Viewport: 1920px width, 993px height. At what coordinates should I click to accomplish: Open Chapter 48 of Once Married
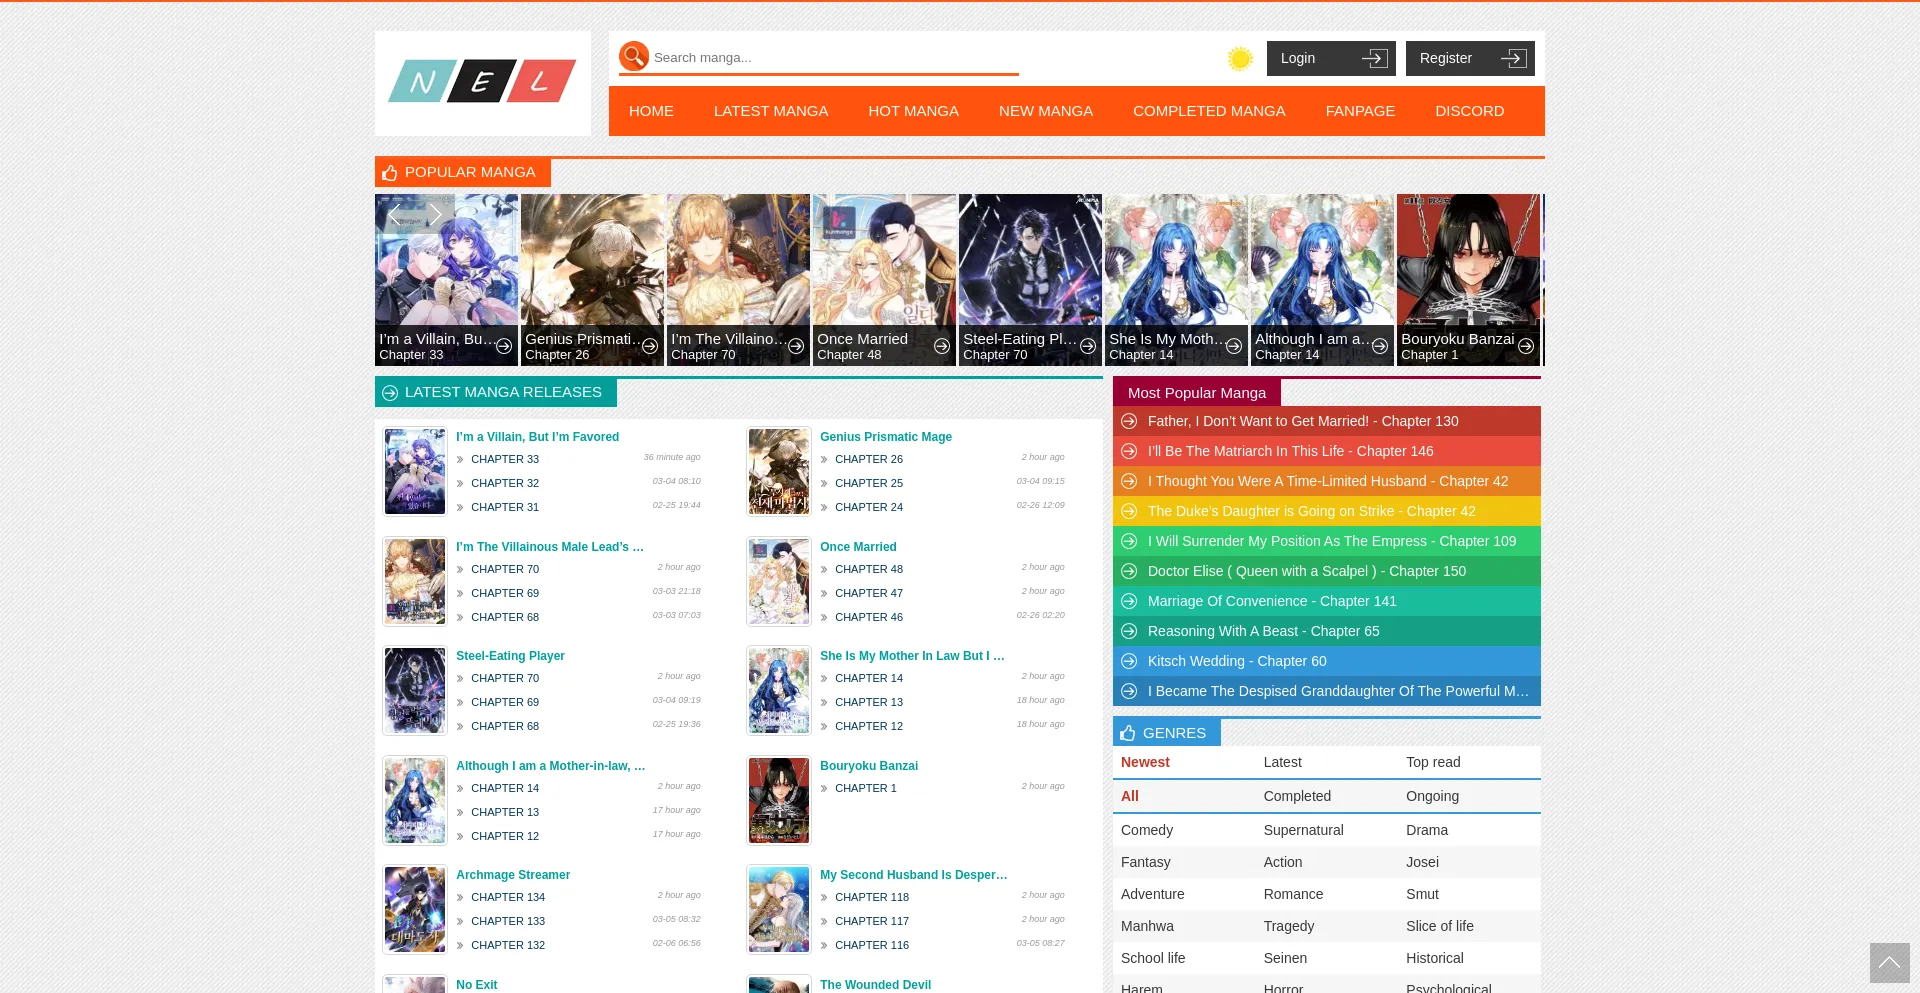pyautogui.click(x=869, y=569)
